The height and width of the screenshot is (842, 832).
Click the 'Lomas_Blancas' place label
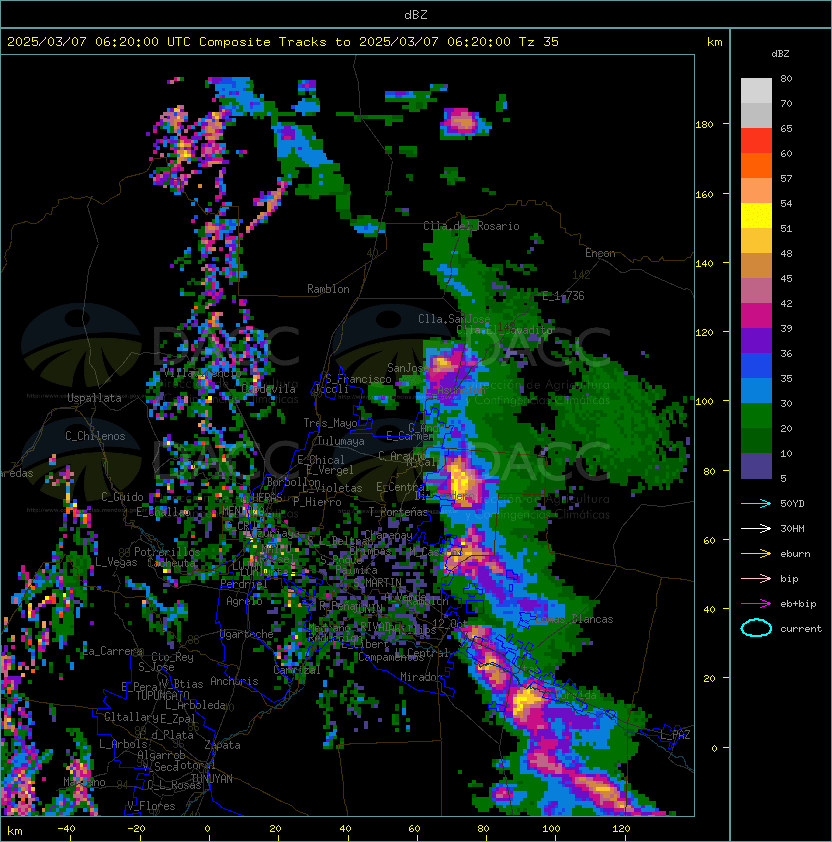click(x=574, y=619)
